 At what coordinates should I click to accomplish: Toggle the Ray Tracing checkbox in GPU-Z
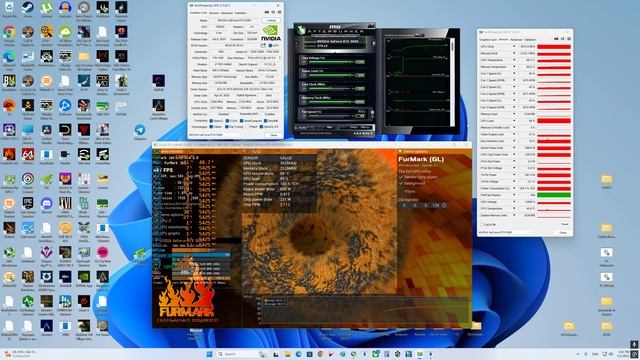pyautogui.click(x=227, y=127)
